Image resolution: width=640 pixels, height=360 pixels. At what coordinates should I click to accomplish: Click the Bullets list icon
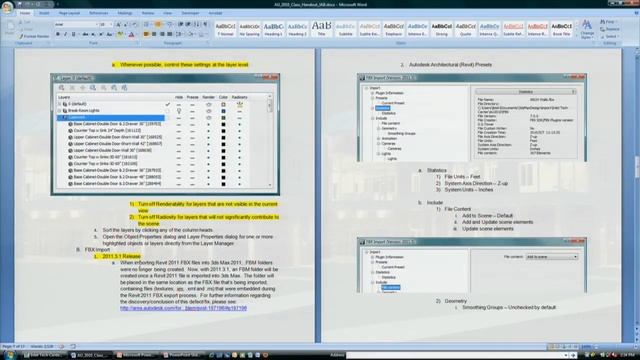146,24
